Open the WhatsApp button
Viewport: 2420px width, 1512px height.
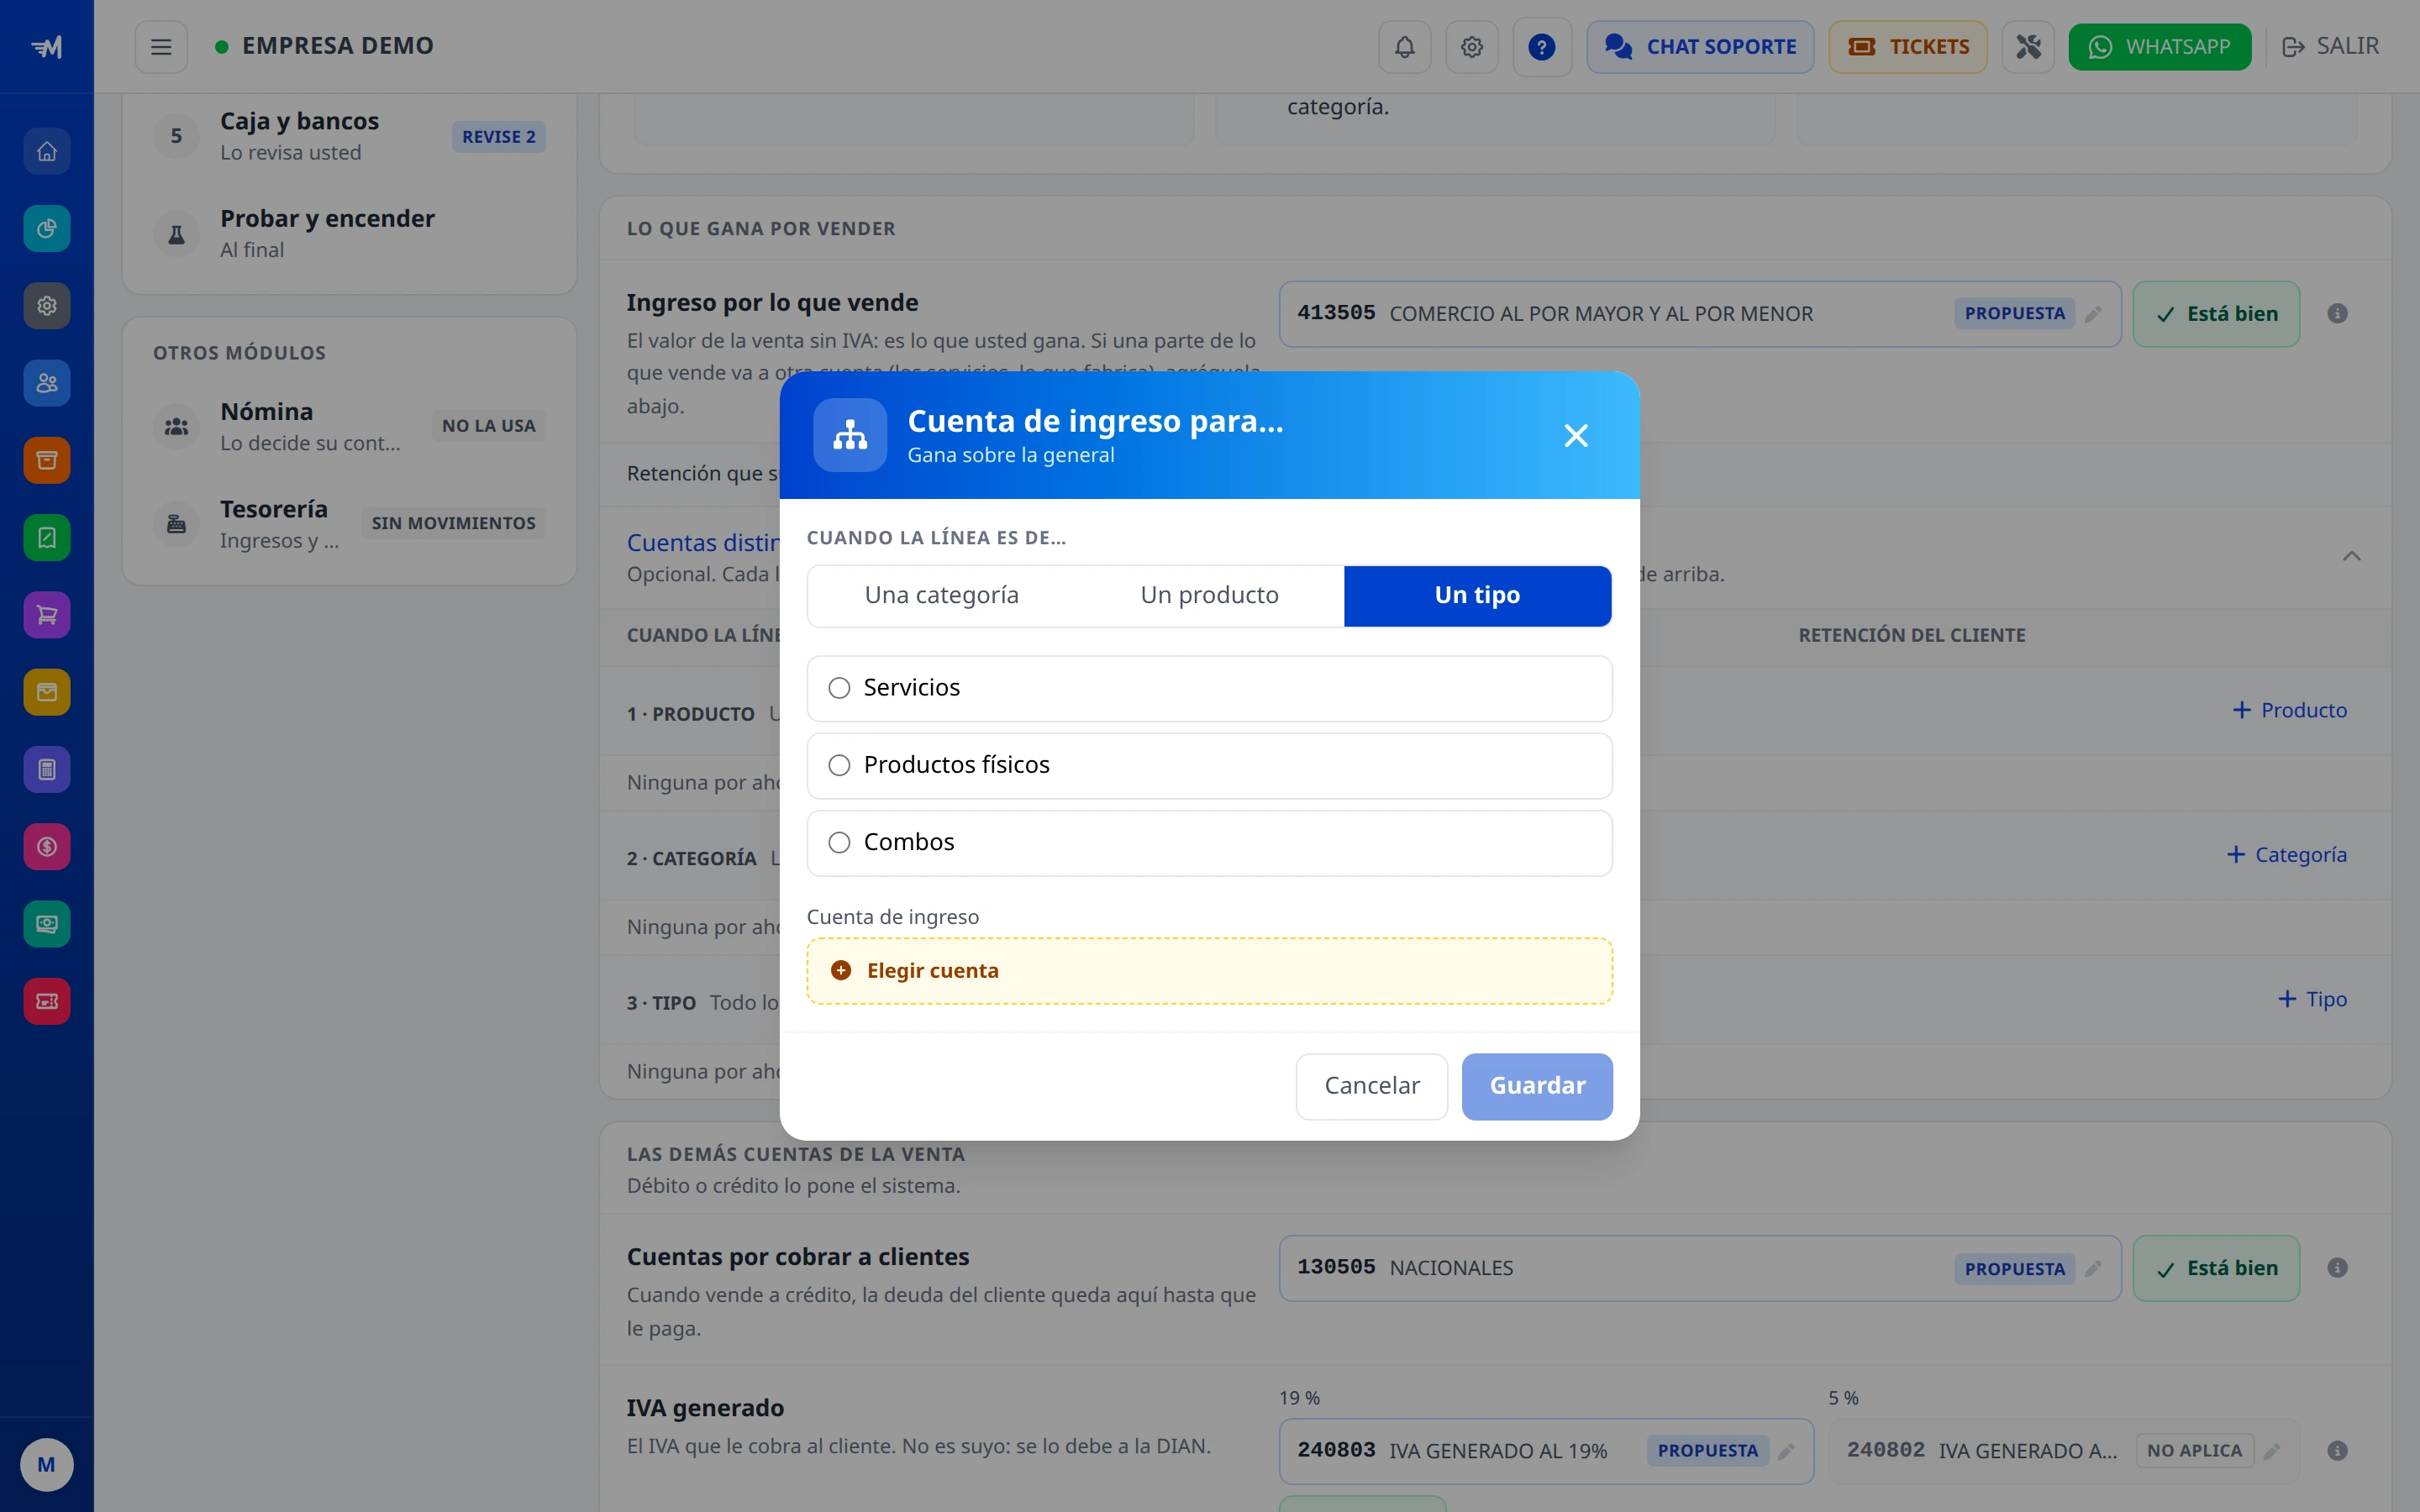coord(2159,47)
